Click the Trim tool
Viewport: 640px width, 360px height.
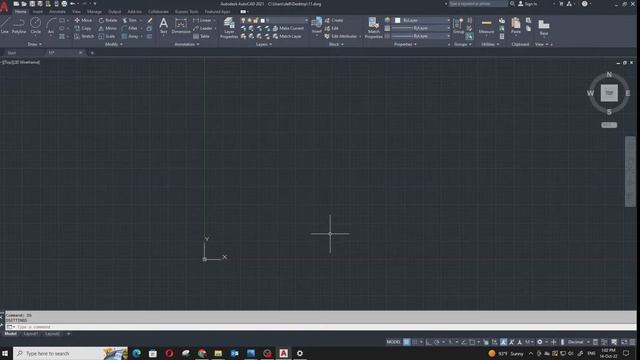tap(130, 20)
